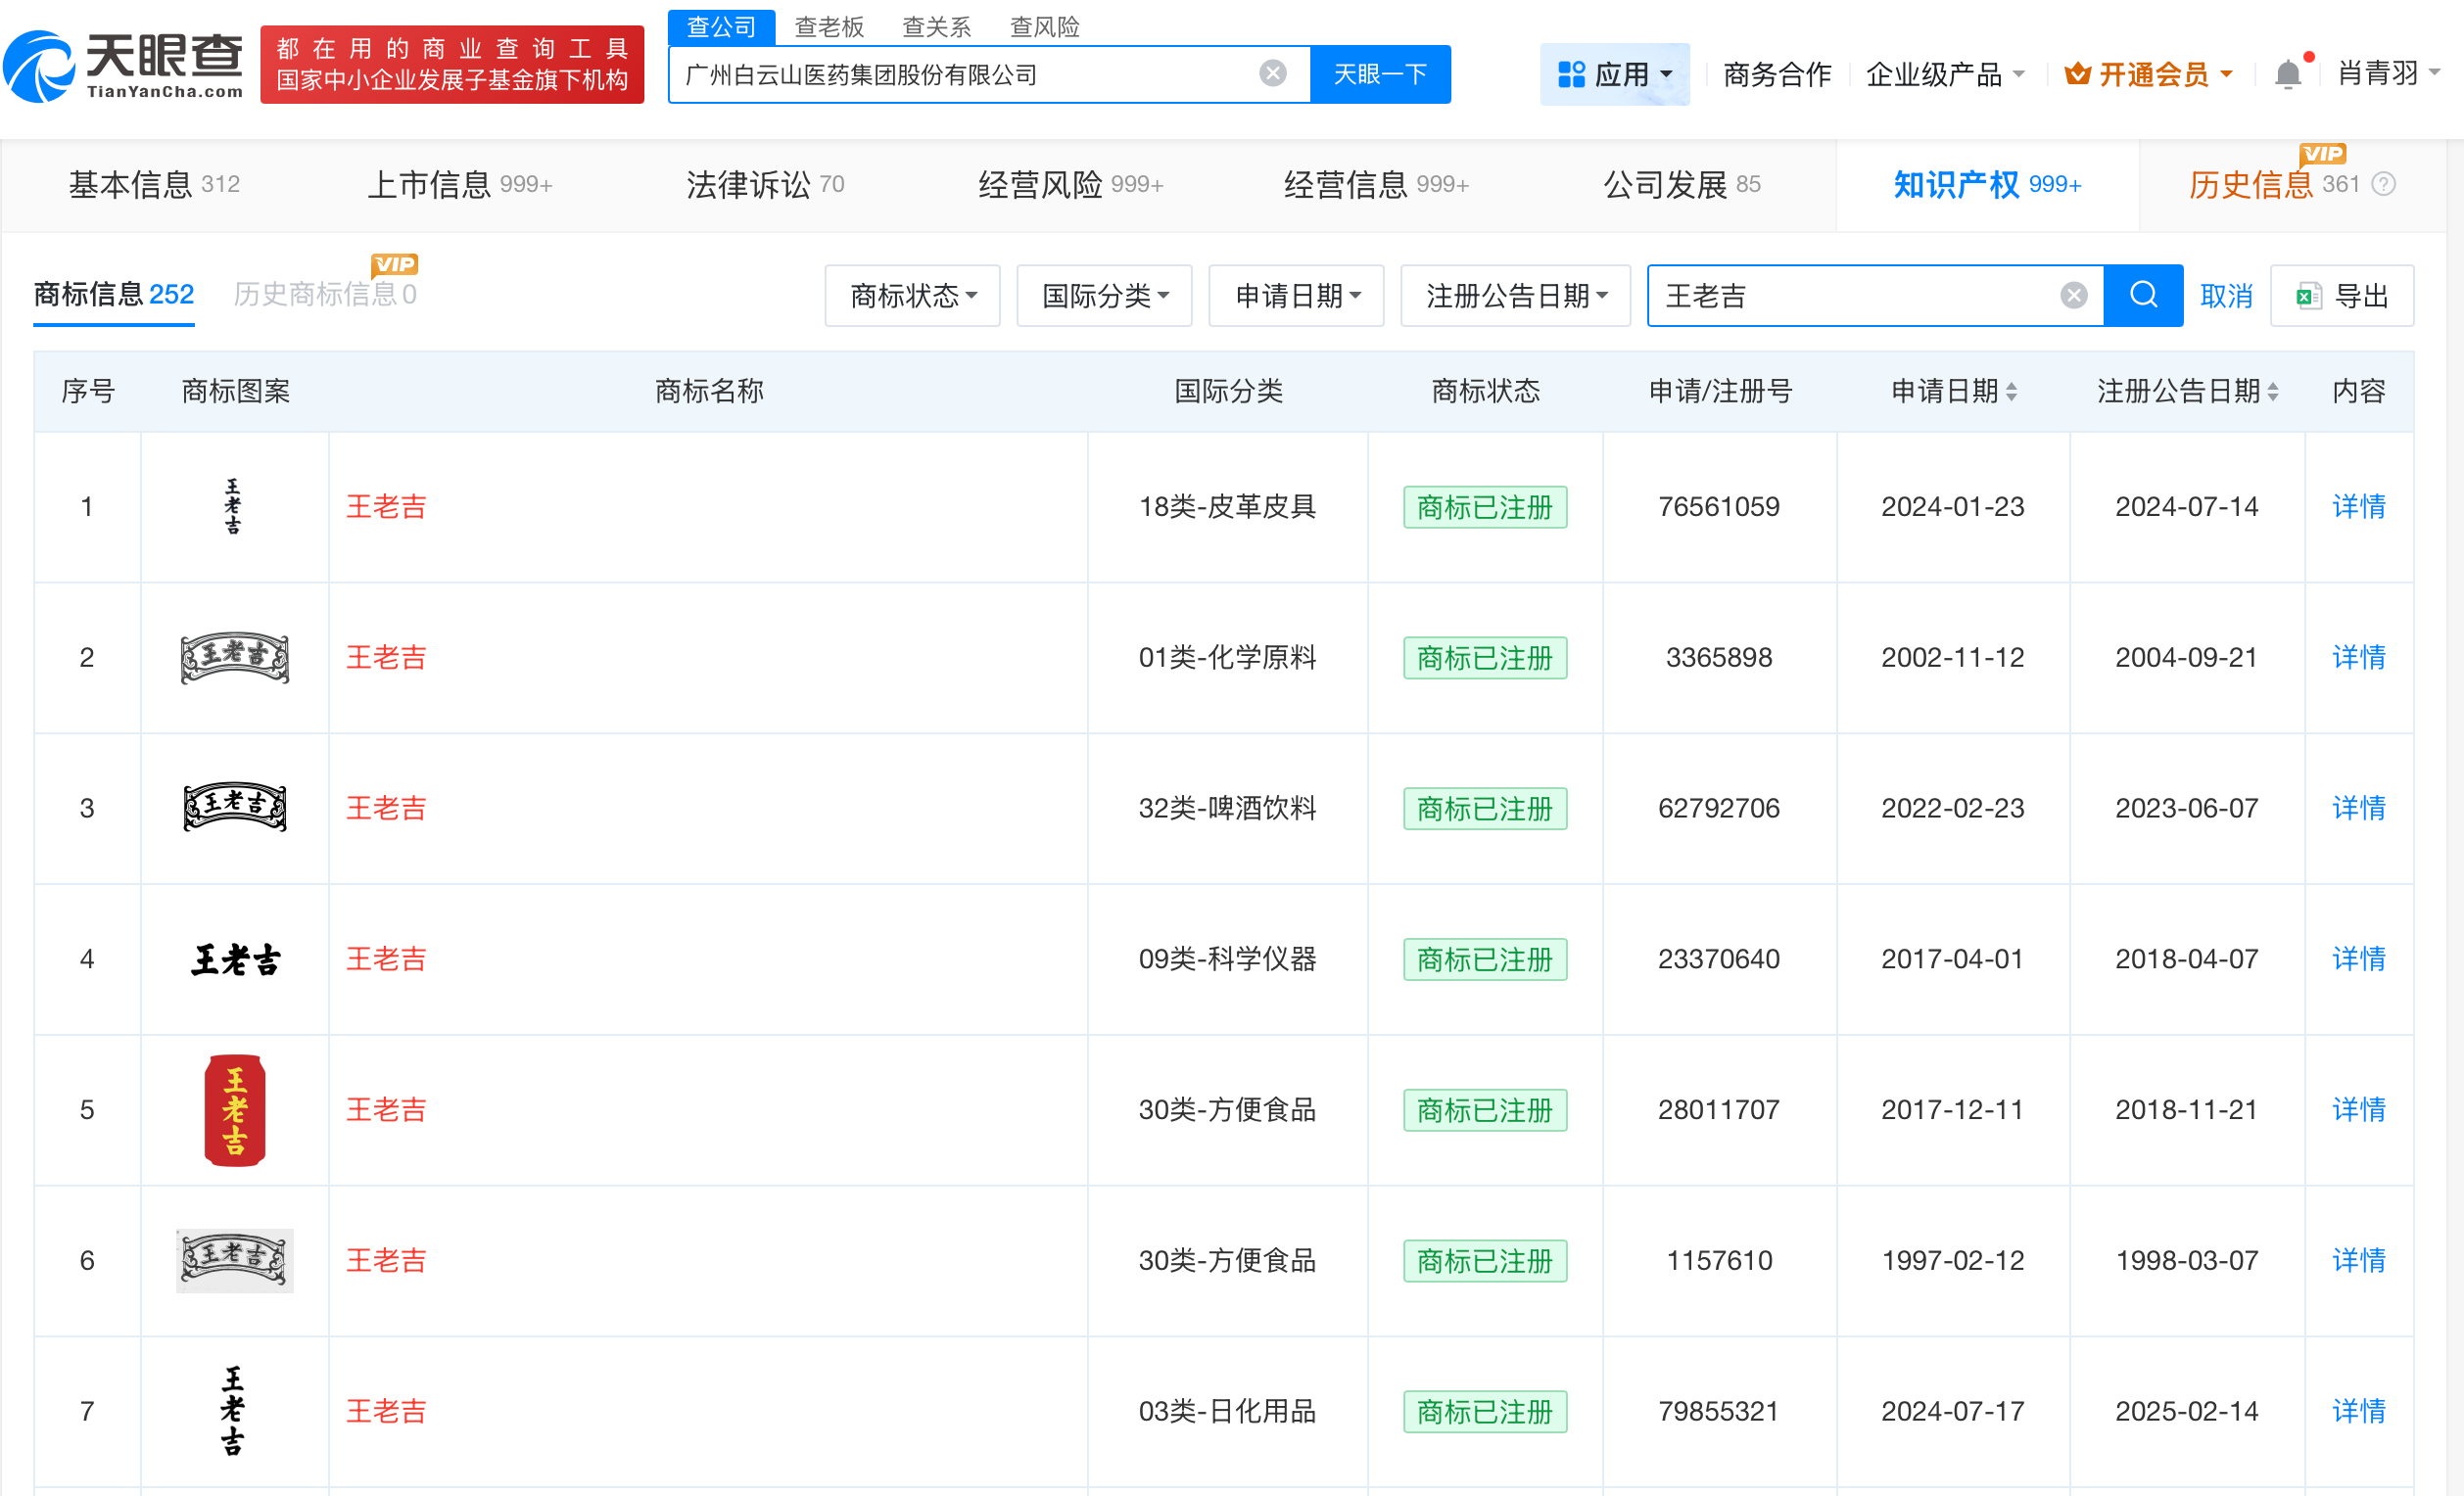The width and height of the screenshot is (2464, 1496).
Task: Open the 商标状态 filter dropdown
Action: (912, 295)
